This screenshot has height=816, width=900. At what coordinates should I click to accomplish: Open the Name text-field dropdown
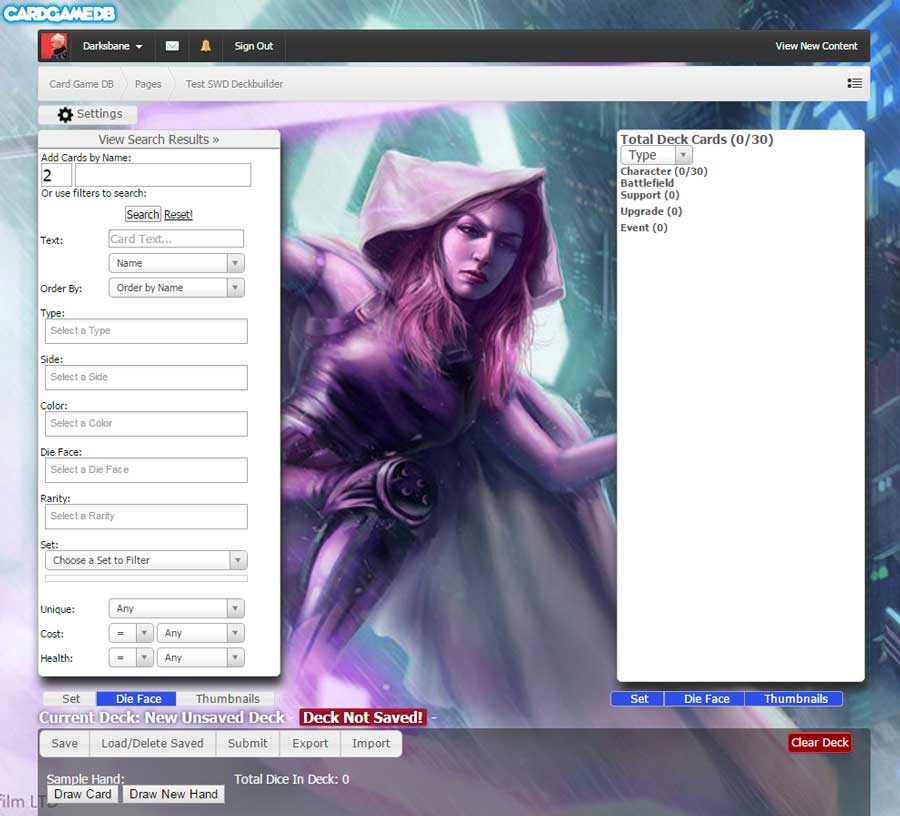(177, 263)
